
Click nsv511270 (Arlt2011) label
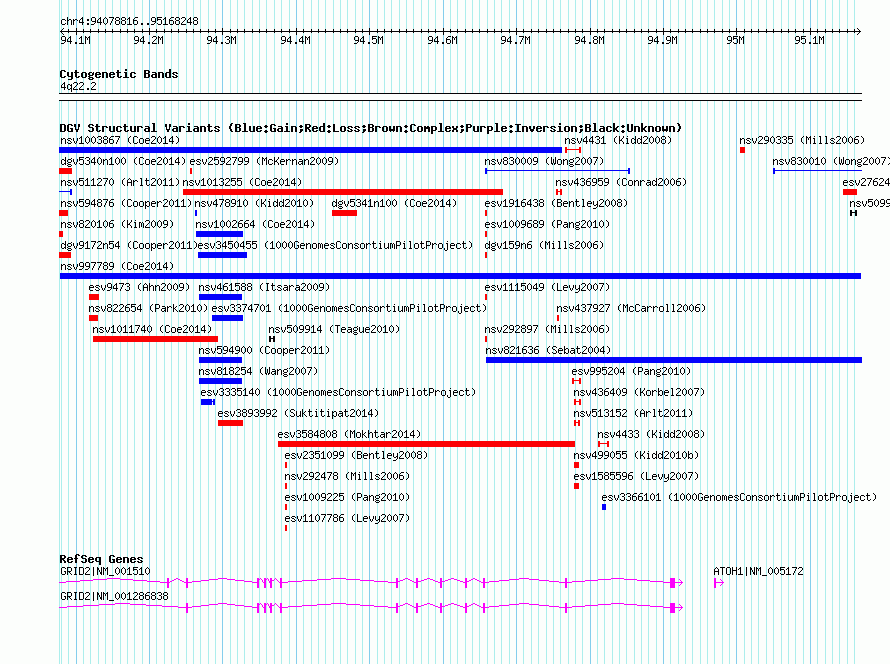[120, 182]
